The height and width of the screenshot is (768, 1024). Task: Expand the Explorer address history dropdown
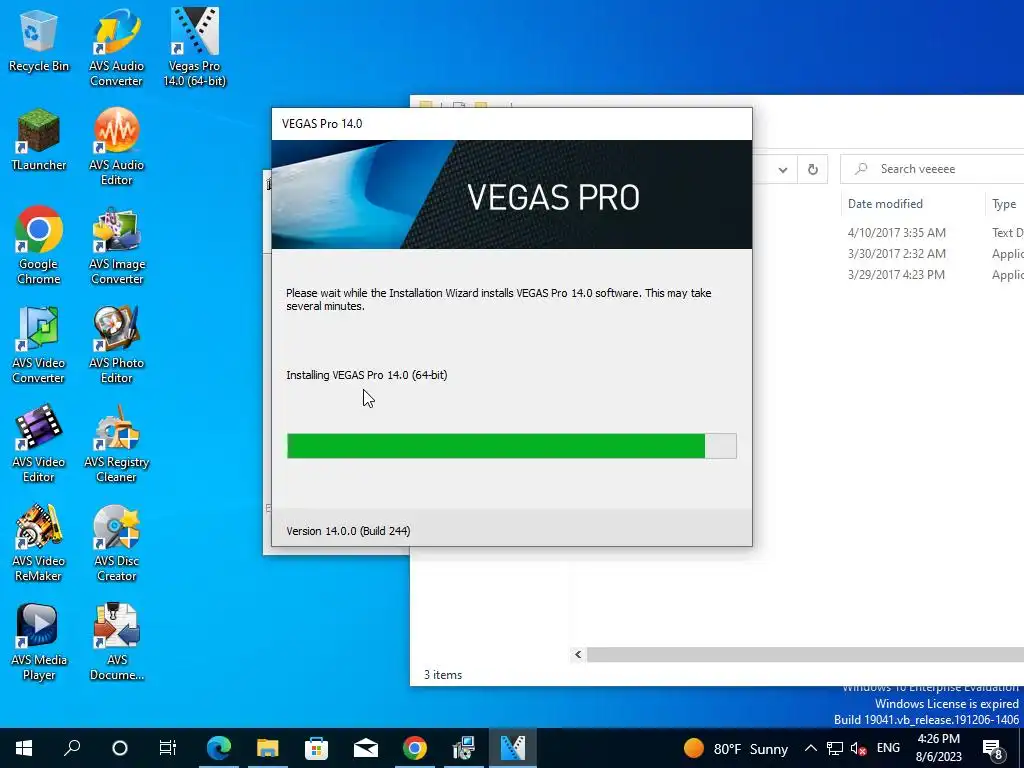coord(782,170)
